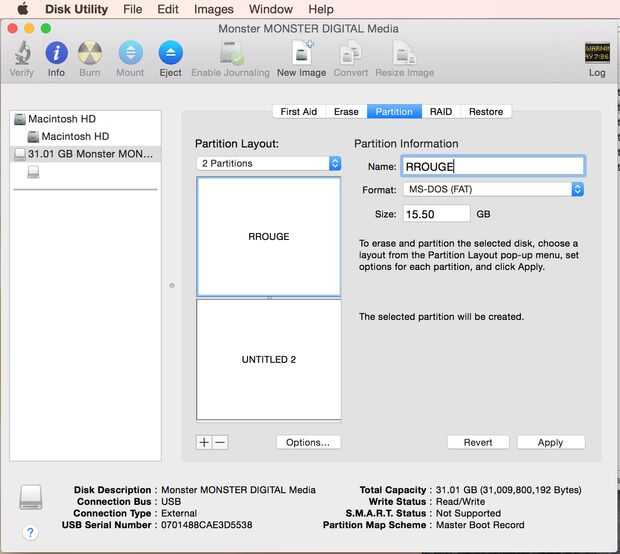
Task: Click the sidebar splitter dot handle
Action: tap(172, 285)
